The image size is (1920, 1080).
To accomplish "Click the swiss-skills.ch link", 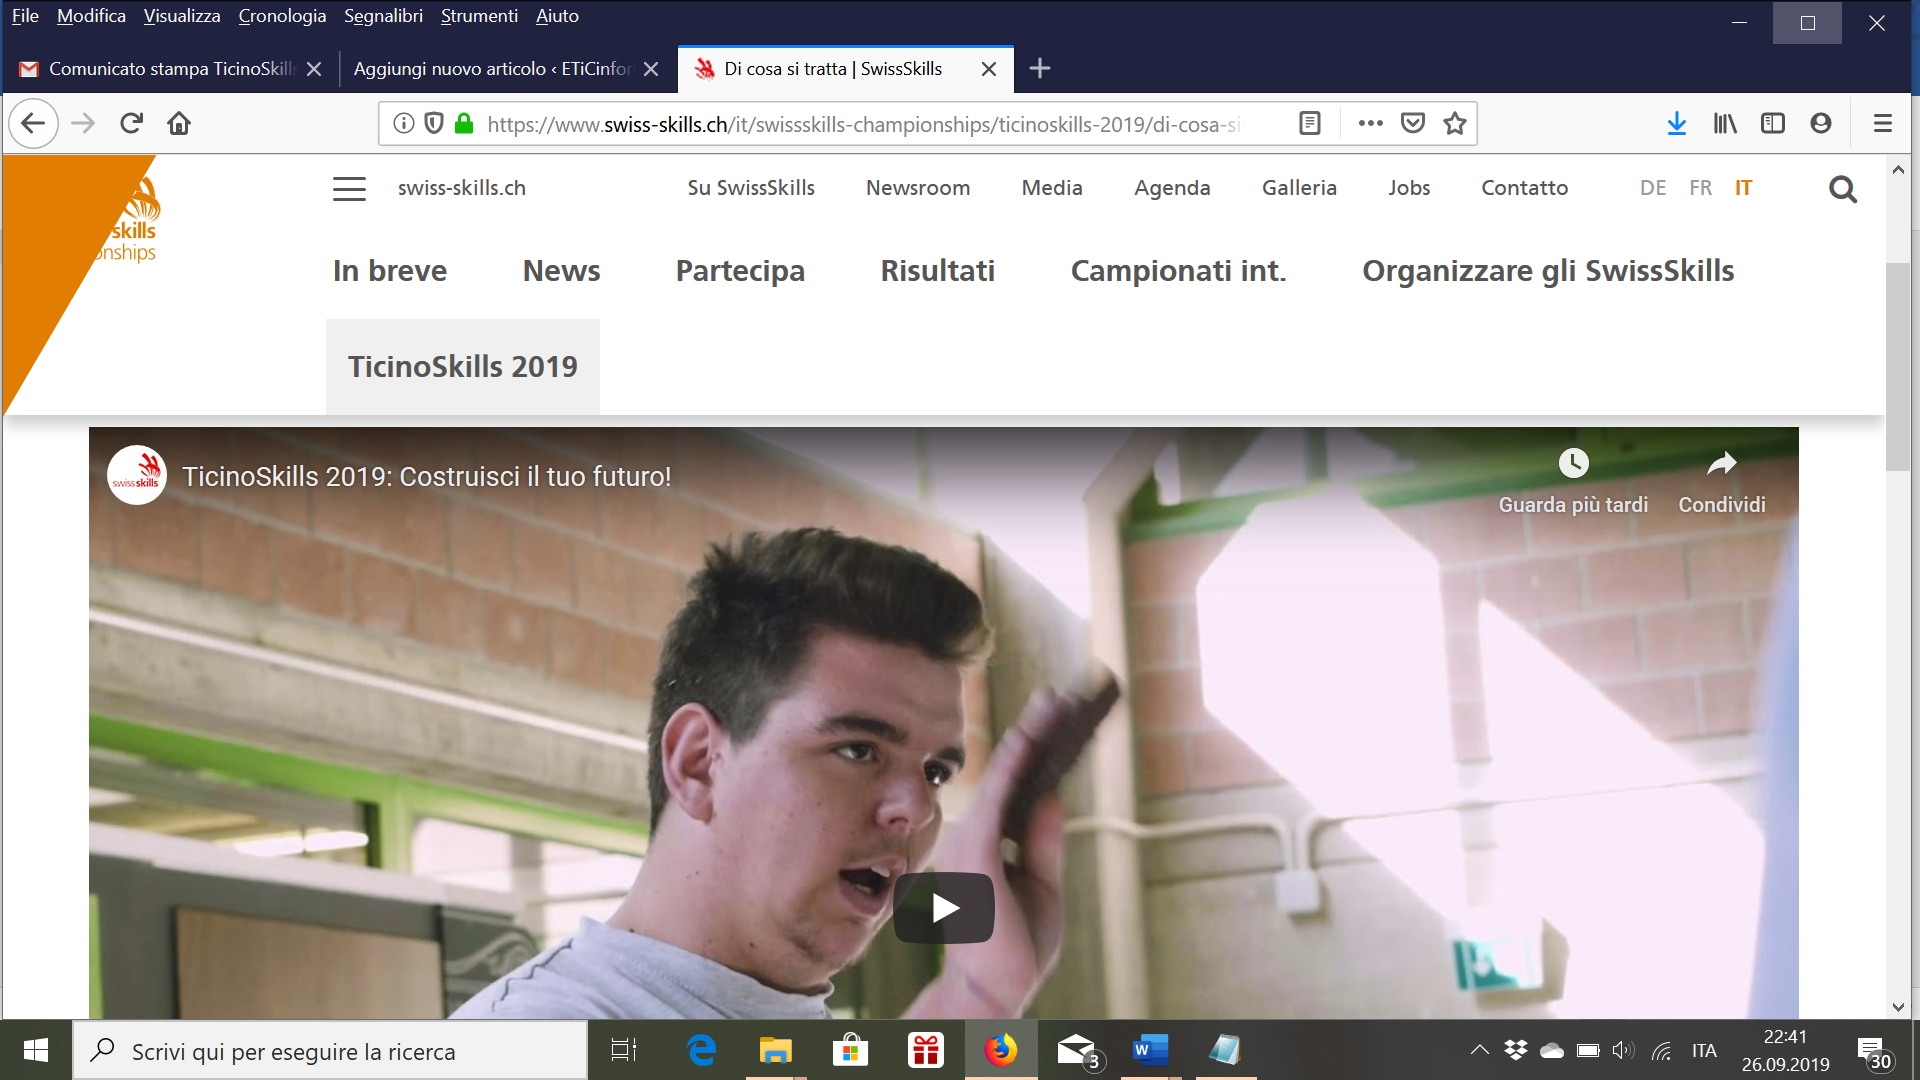I will [x=462, y=188].
